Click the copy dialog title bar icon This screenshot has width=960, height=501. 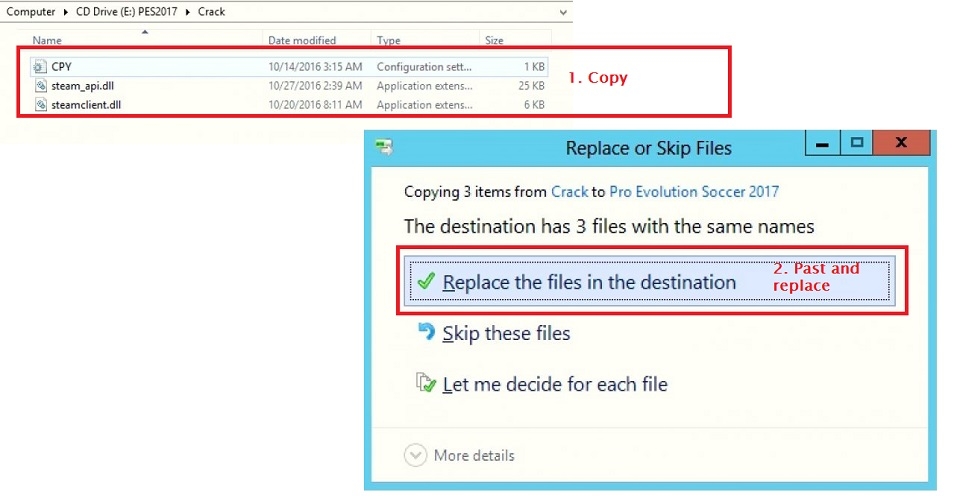pyautogui.click(x=384, y=147)
